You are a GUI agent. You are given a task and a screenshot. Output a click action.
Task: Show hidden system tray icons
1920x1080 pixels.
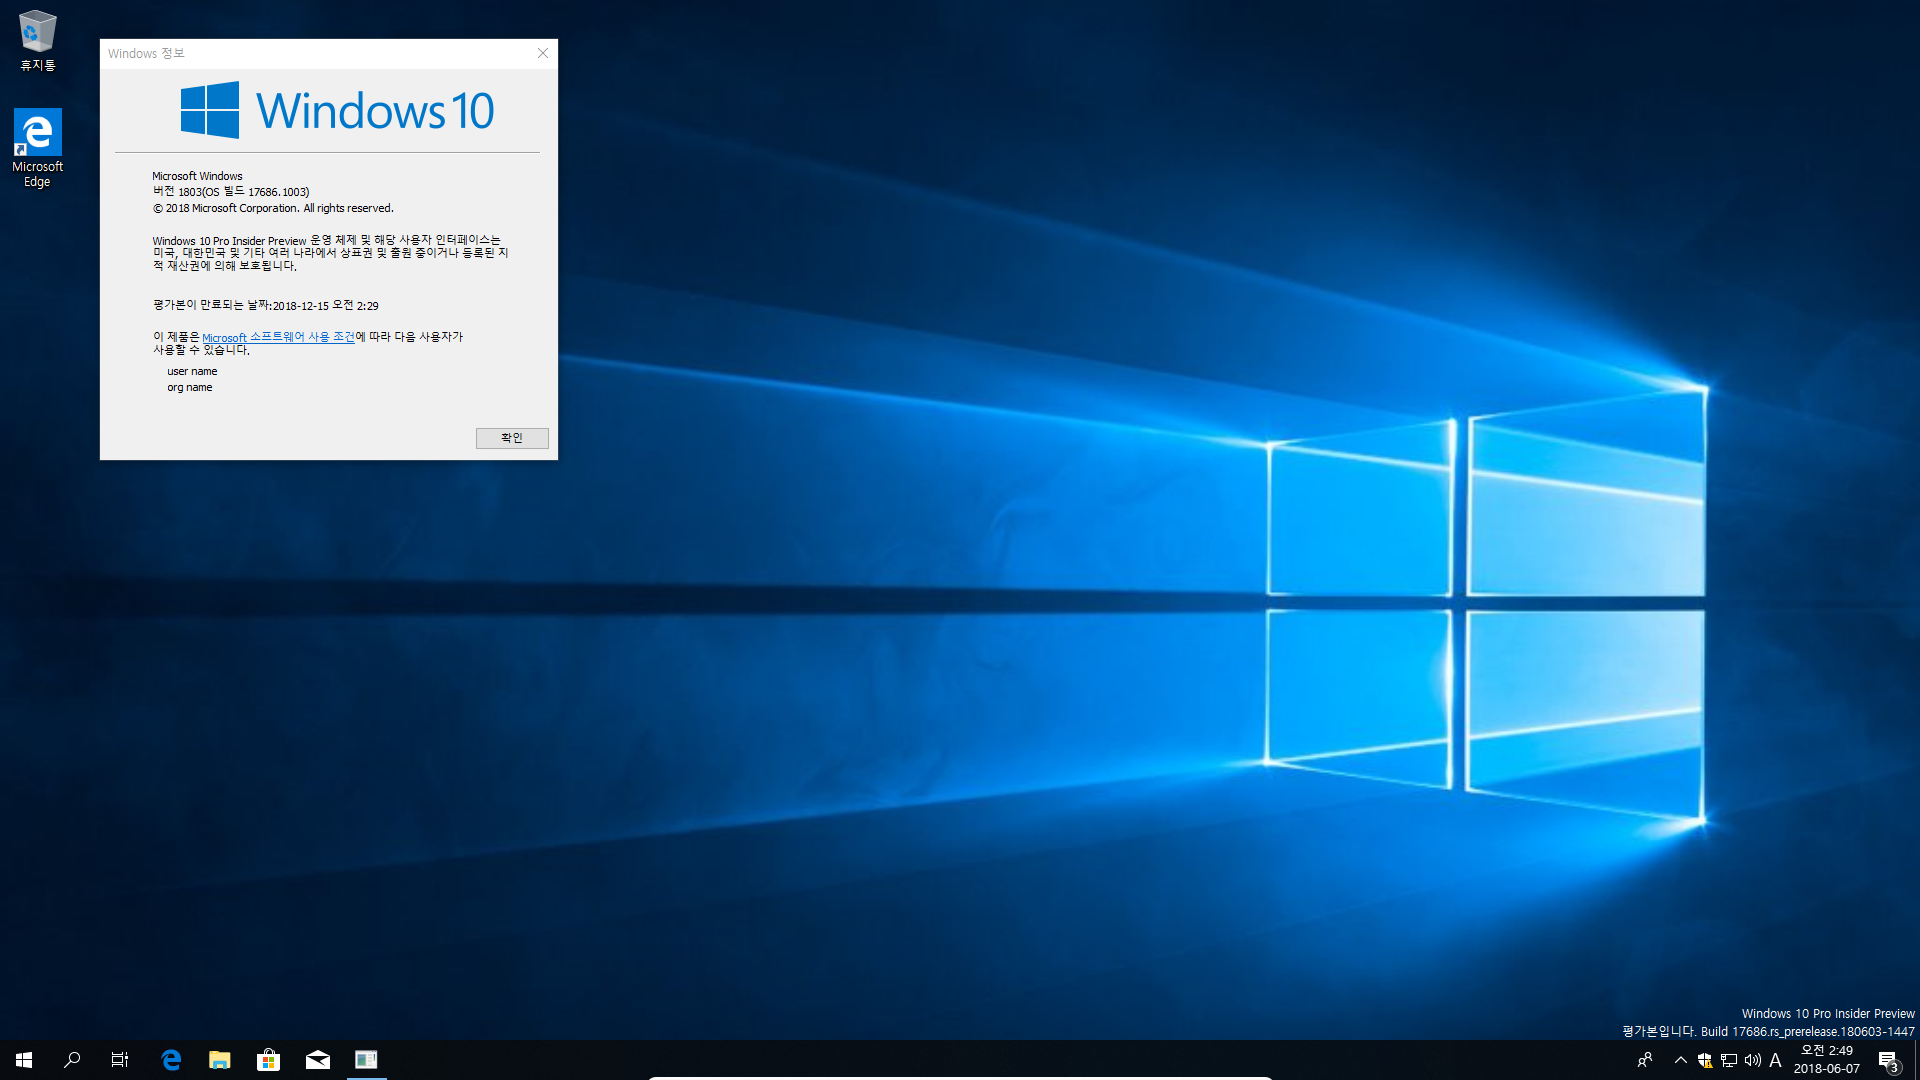click(1680, 1060)
